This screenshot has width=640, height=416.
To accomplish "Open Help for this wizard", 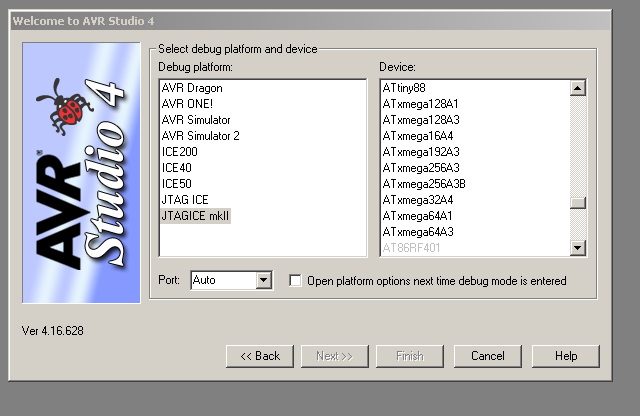I will 566,356.
